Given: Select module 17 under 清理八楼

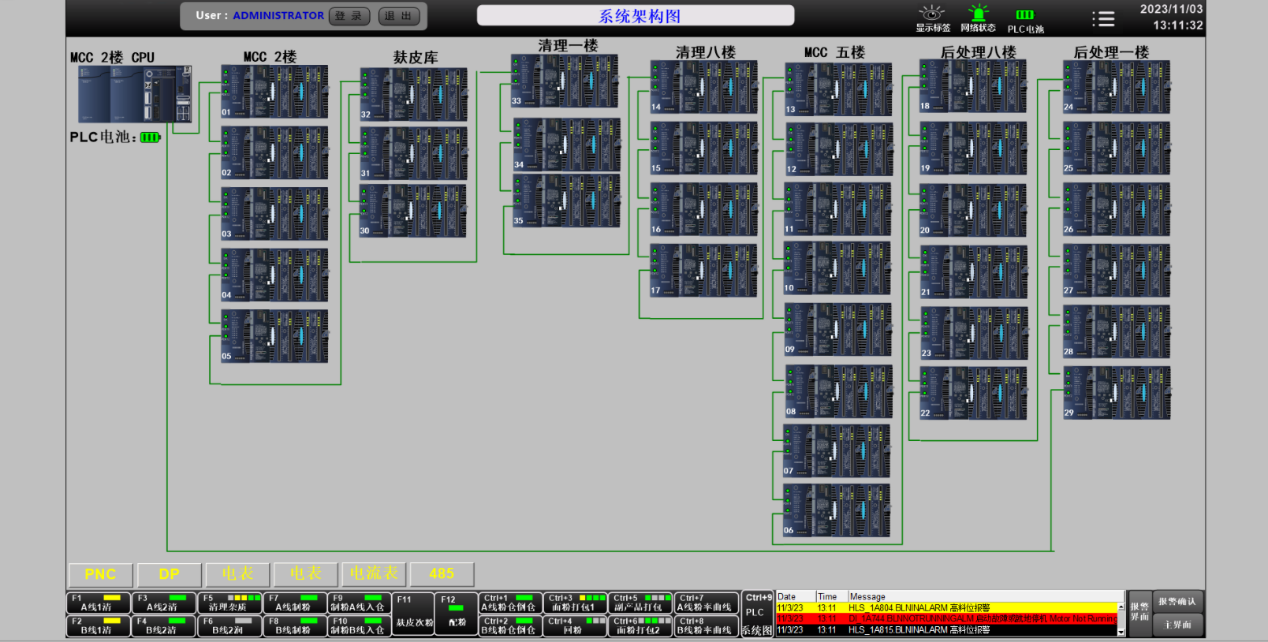Looking at the screenshot, I should coord(703,270).
